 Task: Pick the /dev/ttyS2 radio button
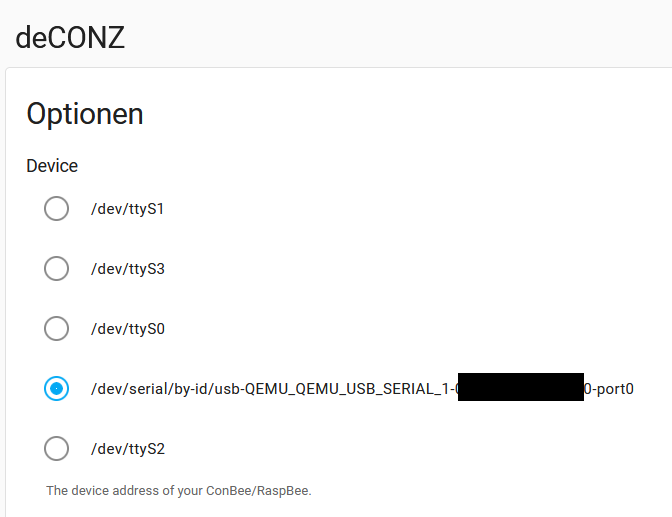pos(56,449)
